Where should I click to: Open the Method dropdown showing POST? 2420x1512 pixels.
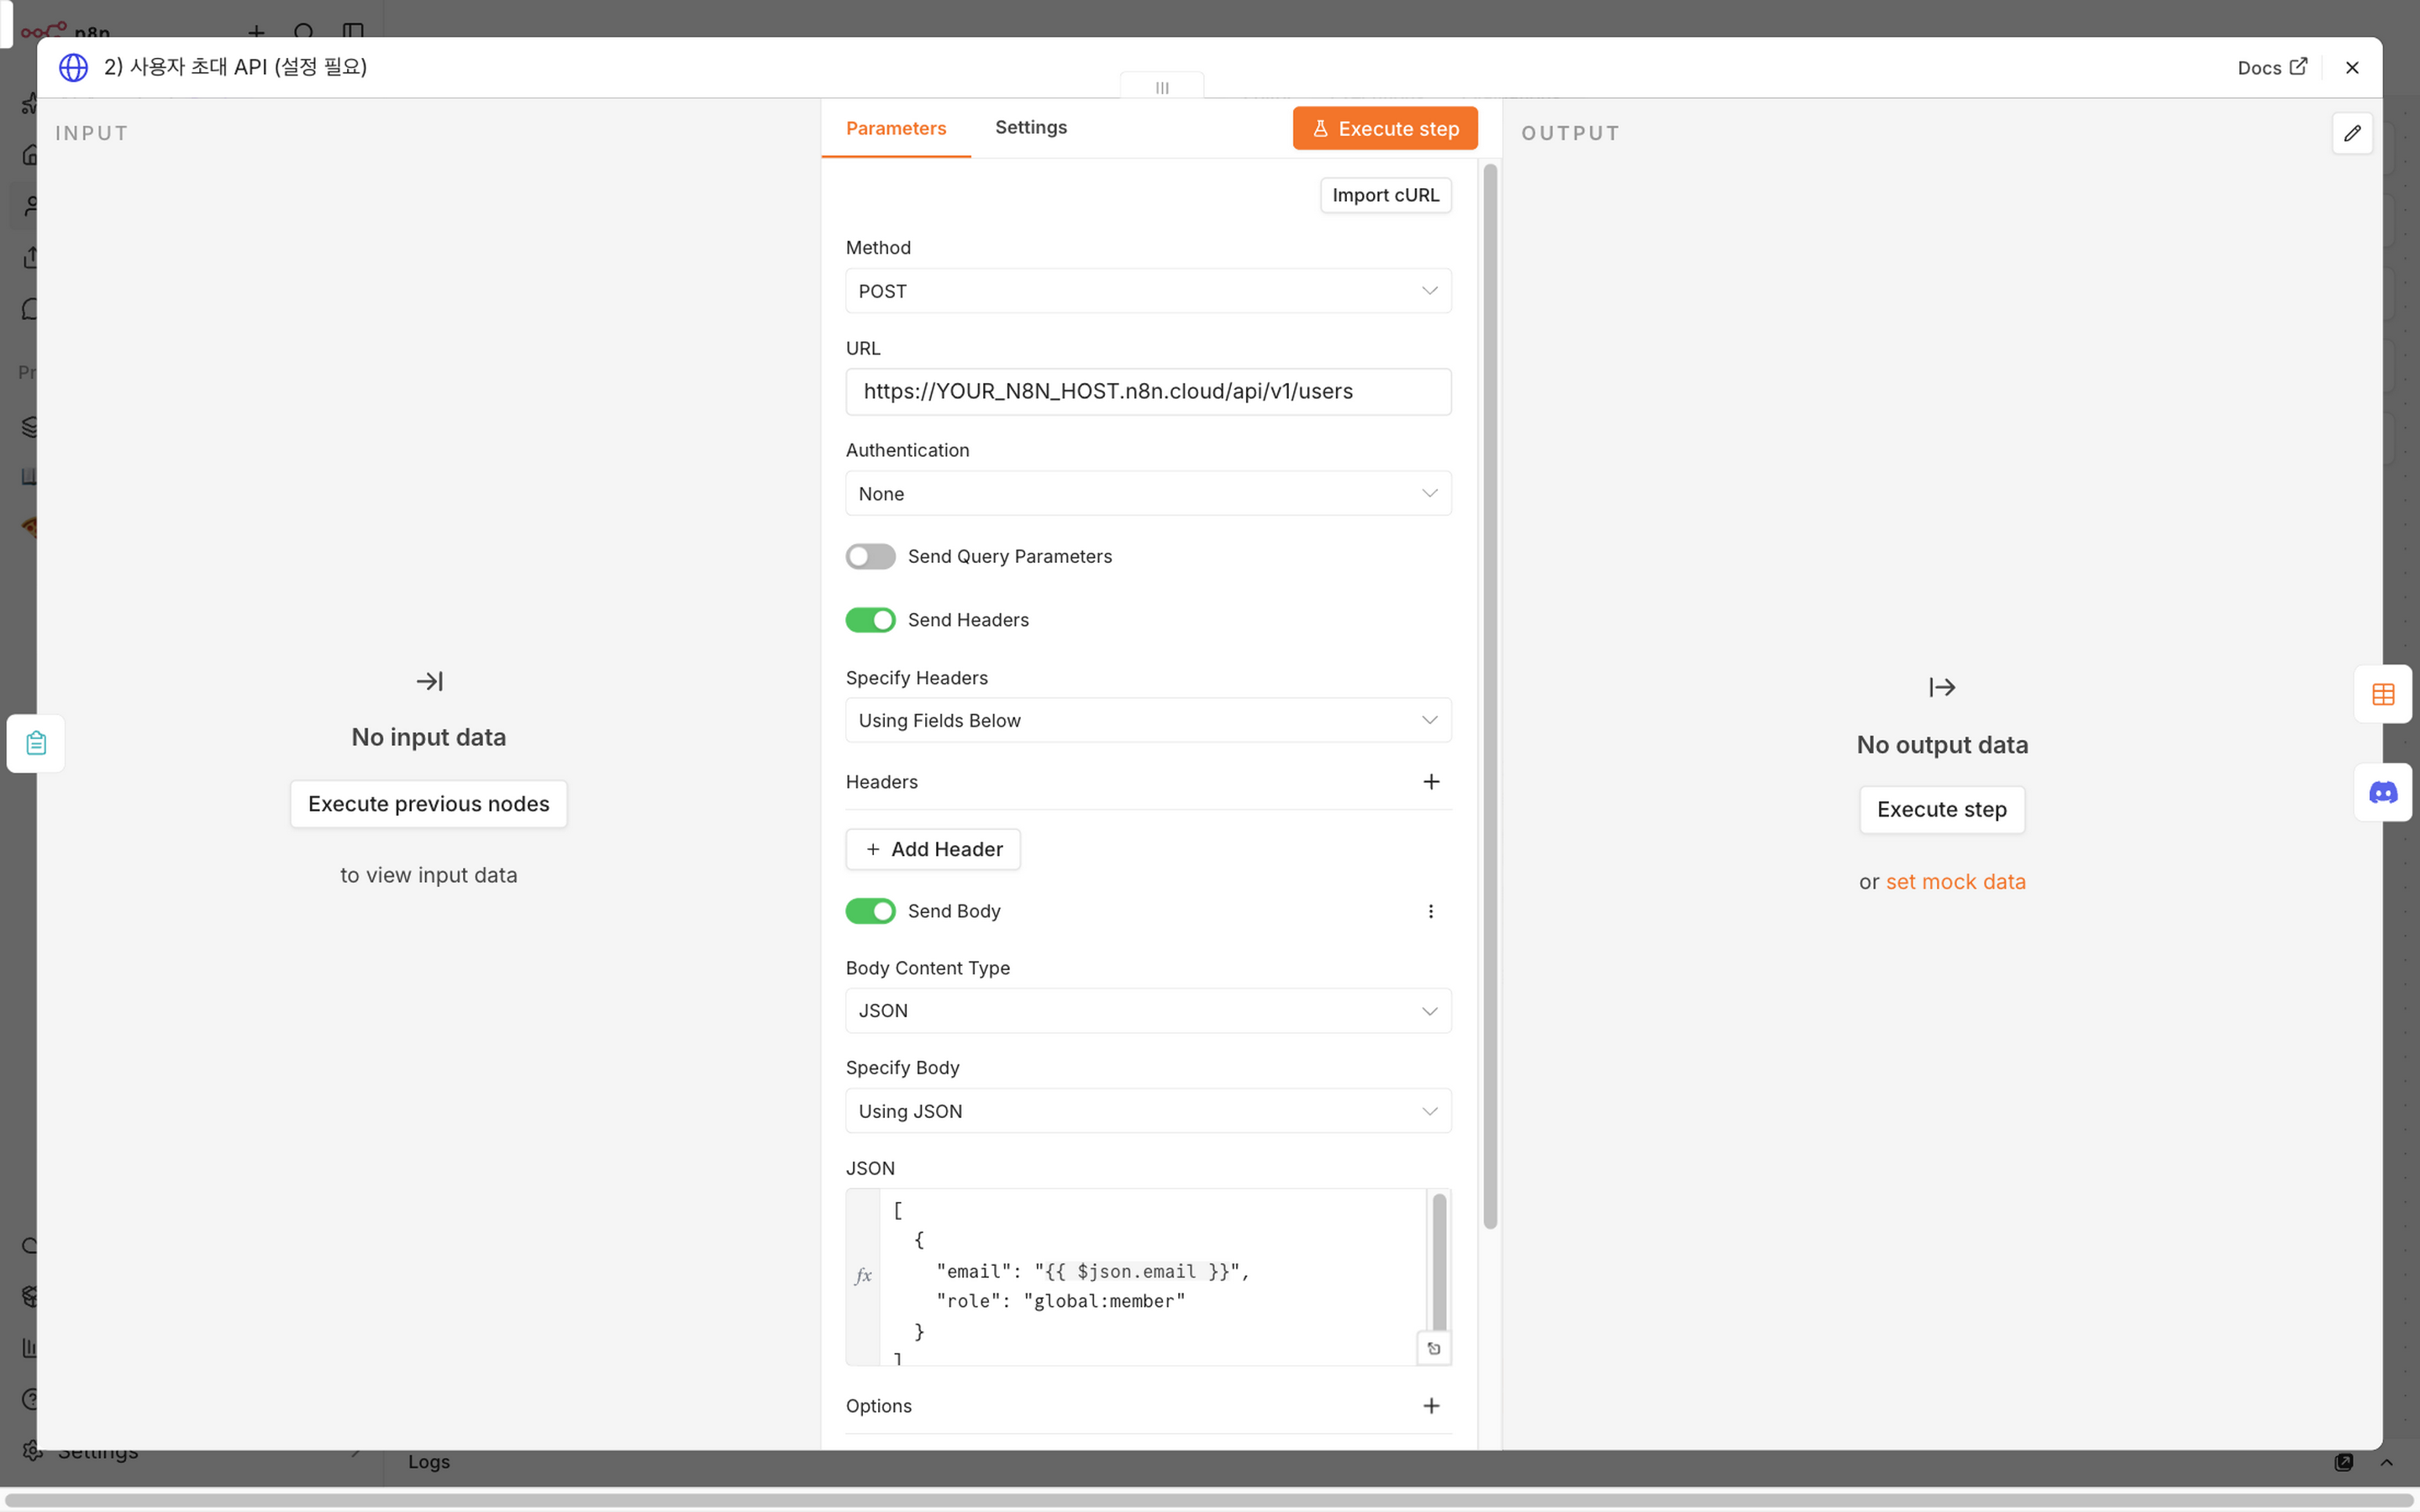tap(1148, 291)
